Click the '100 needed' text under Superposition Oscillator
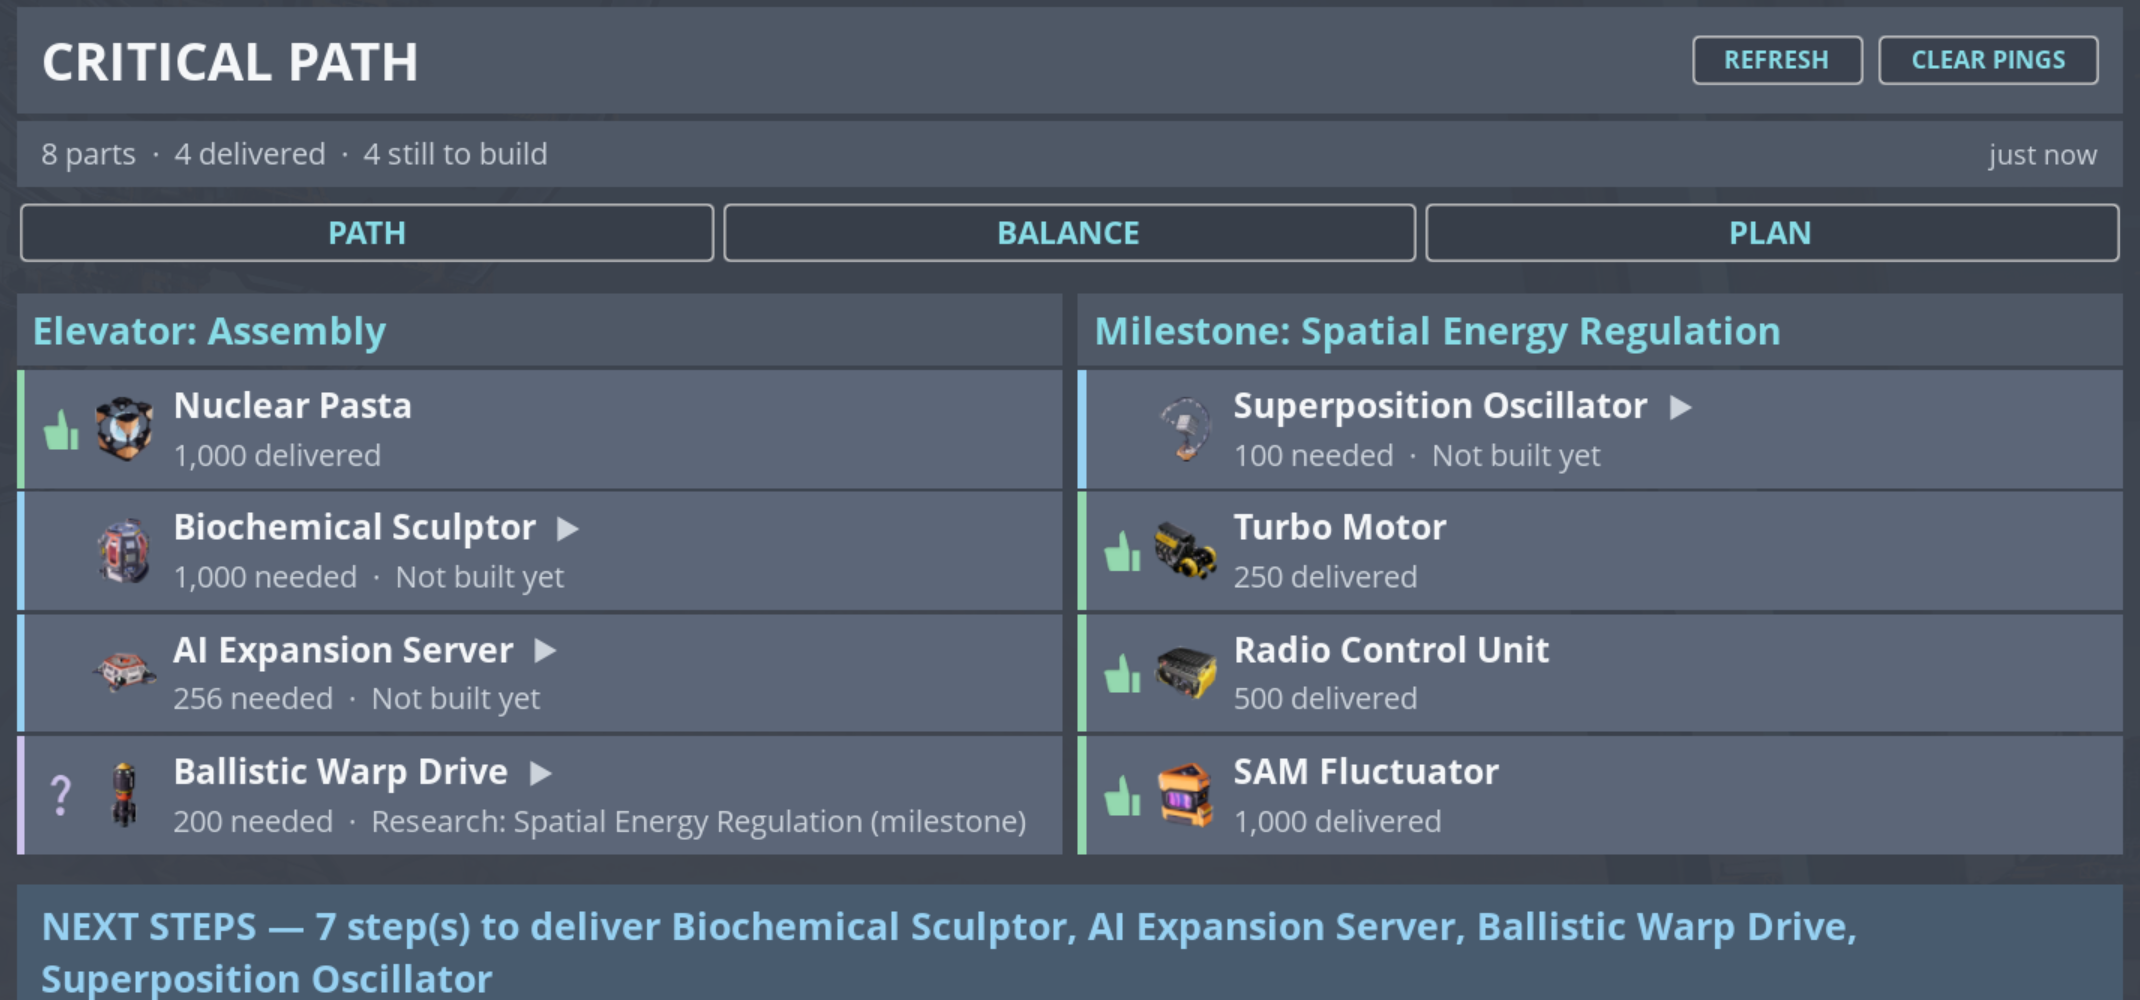The width and height of the screenshot is (2140, 1000). [x=1313, y=456]
